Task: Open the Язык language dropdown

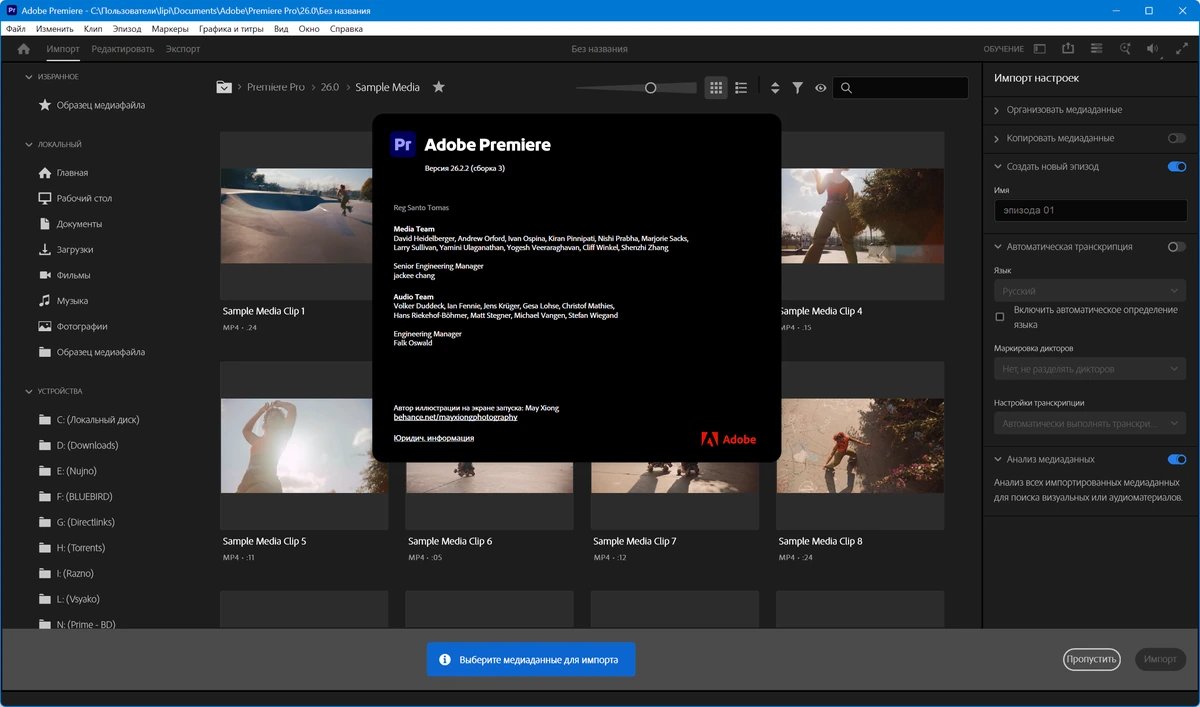Action: click(1090, 292)
